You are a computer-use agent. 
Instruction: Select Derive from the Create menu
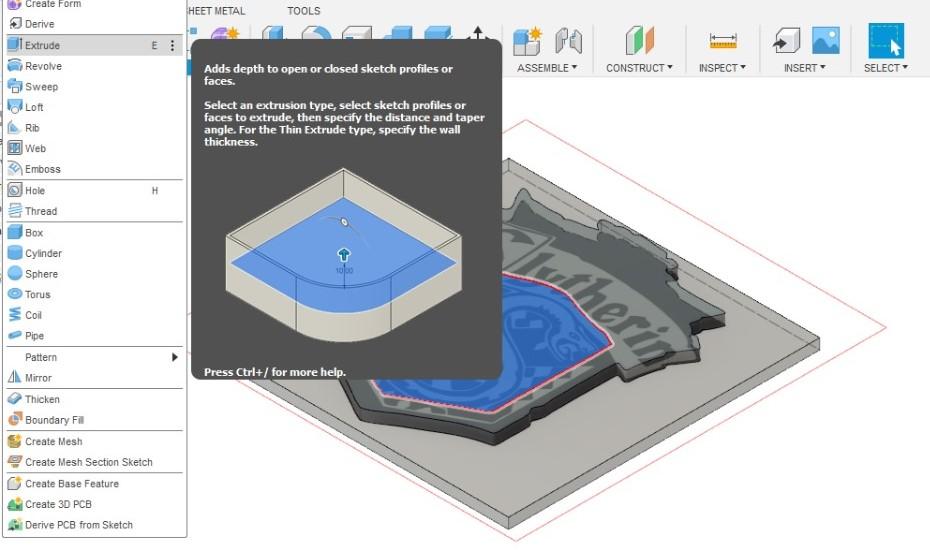pyautogui.click(x=39, y=24)
